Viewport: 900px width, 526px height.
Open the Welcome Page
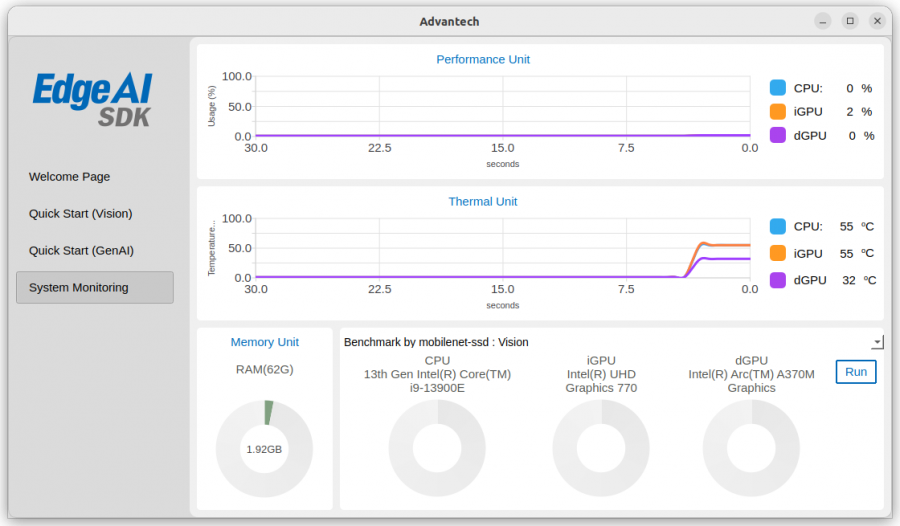[69, 177]
